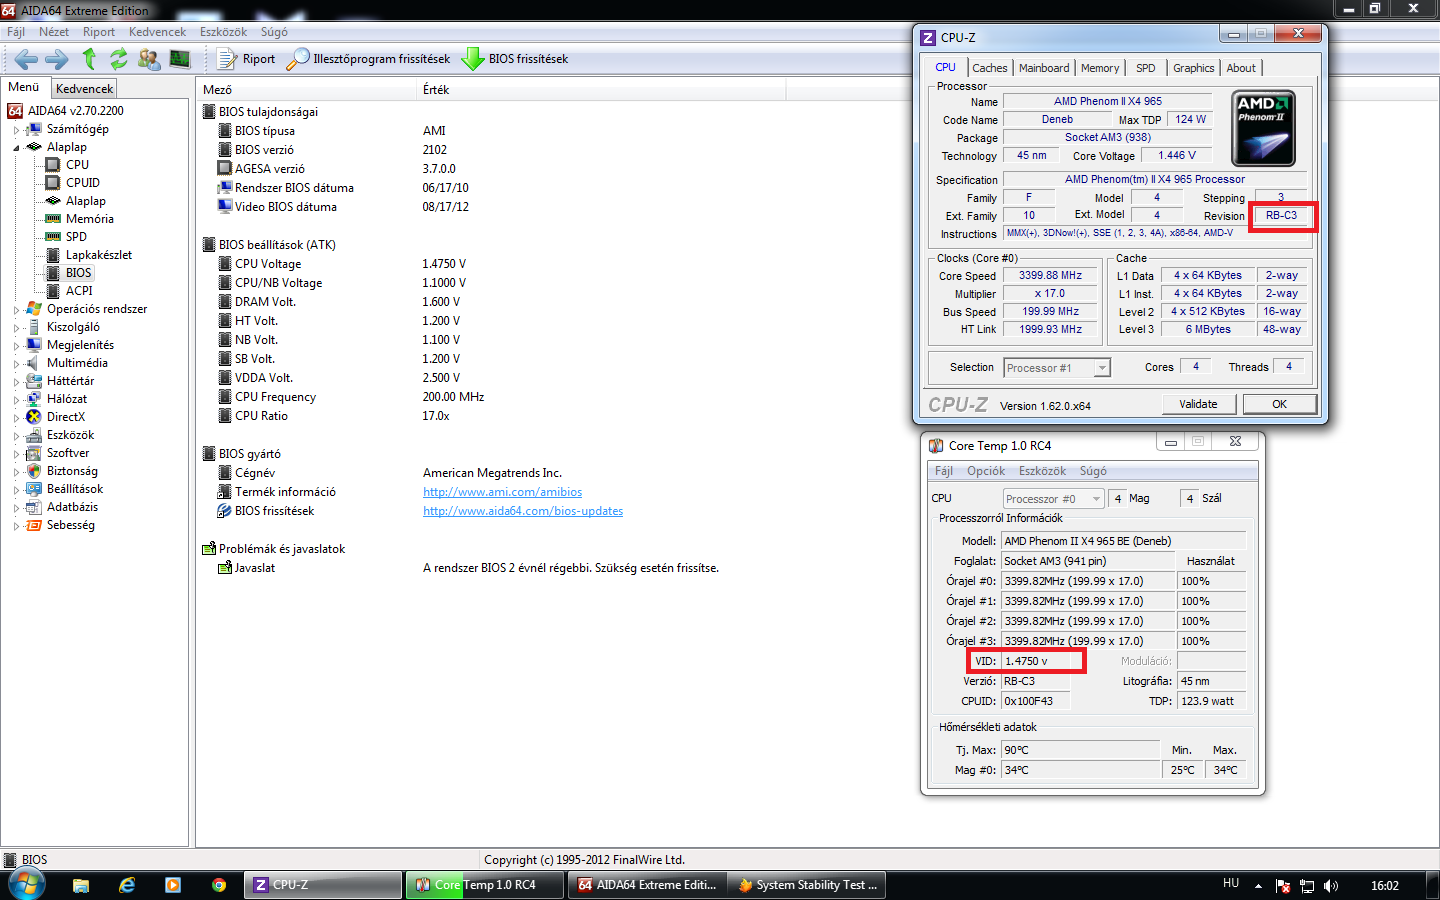1440x900 pixels.
Task: Click the green Refresh toolbar icon
Action: pos(118,59)
